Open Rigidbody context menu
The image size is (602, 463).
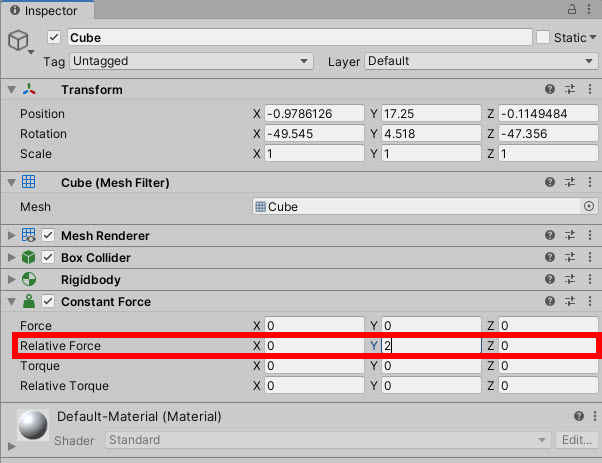tap(590, 279)
